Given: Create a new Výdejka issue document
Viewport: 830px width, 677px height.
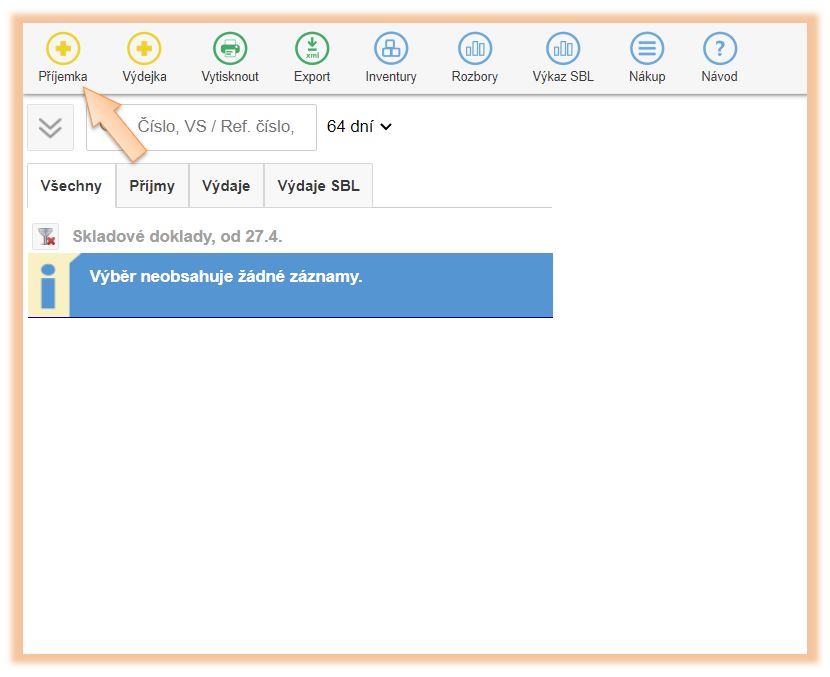Looking at the screenshot, I should [144, 49].
